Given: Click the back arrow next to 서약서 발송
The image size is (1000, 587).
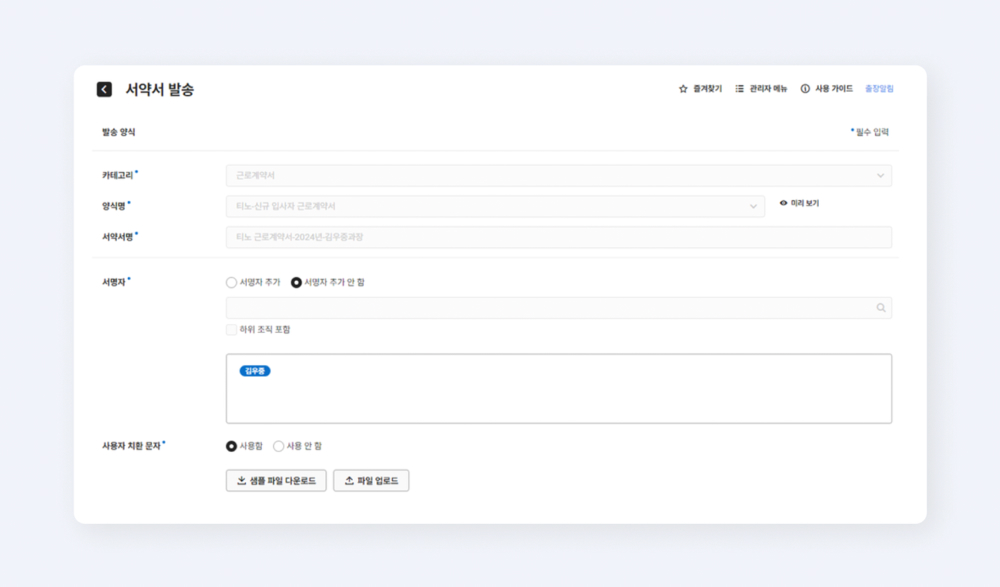Looking at the screenshot, I should coord(104,89).
